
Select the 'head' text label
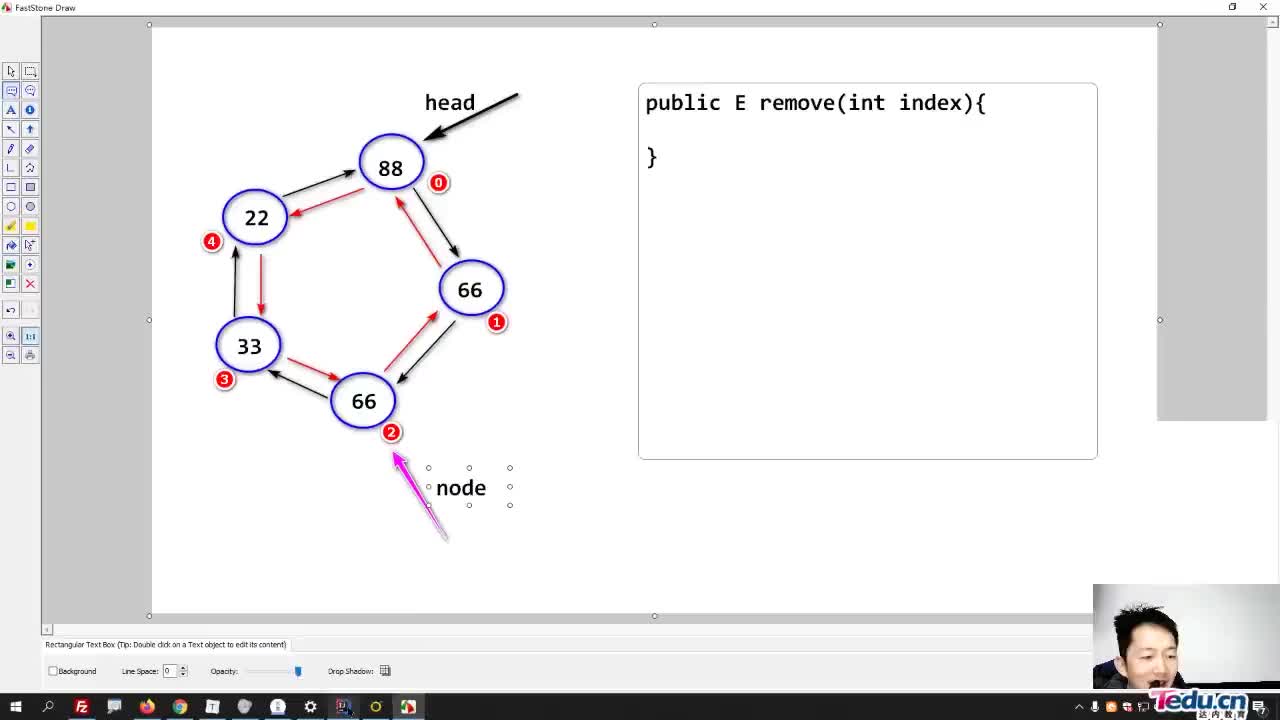coord(450,103)
